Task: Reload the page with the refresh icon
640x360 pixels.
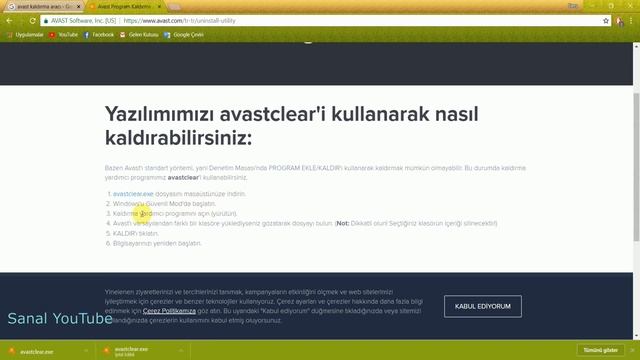Action: [x=32, y=20]
